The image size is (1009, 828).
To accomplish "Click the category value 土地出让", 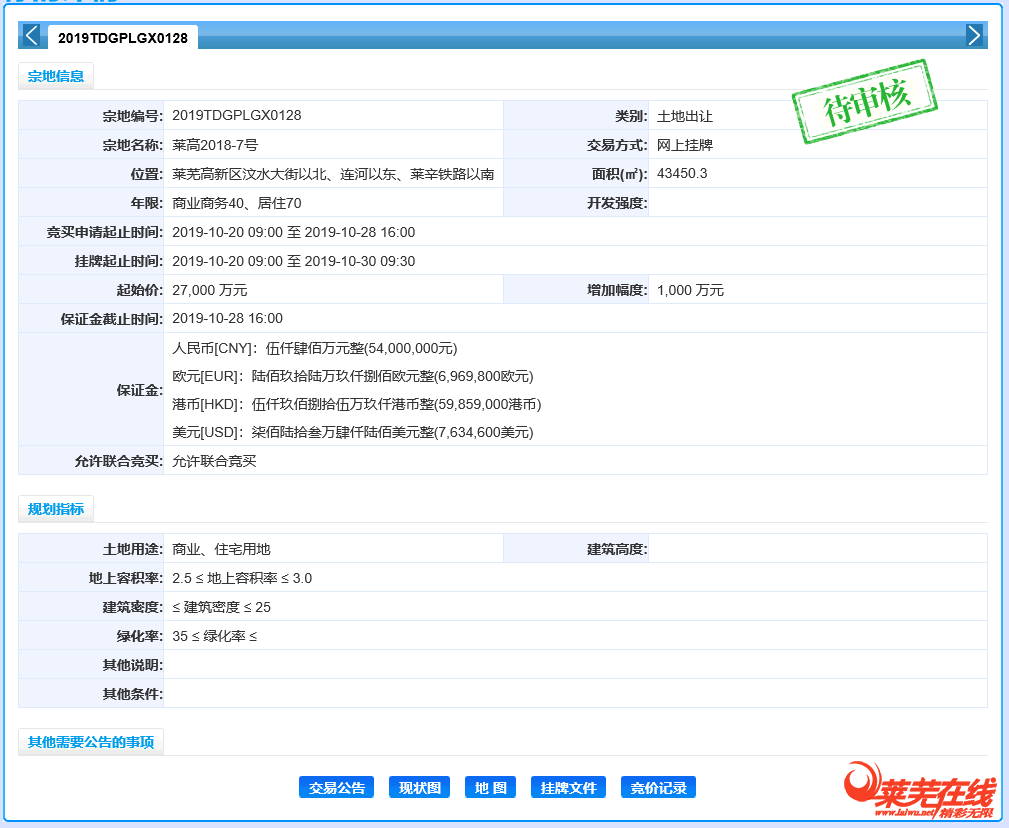I will 685,116.
